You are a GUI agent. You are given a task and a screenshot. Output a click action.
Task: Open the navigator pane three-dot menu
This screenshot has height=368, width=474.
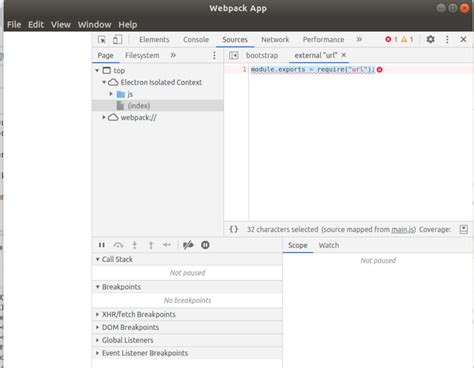(x=214, y=55)
